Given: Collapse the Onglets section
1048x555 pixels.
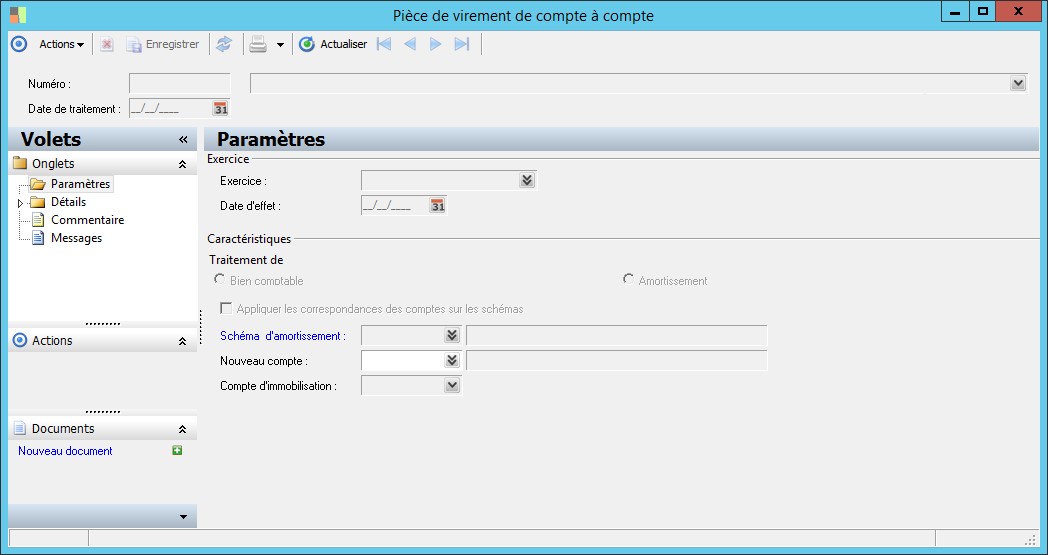Looking at the screenshot, I should pyautogui.click(x=182, y=164).
